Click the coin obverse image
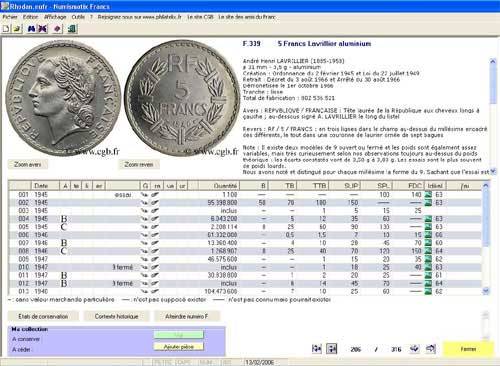The image size is (500, 366). pos(63,99)
